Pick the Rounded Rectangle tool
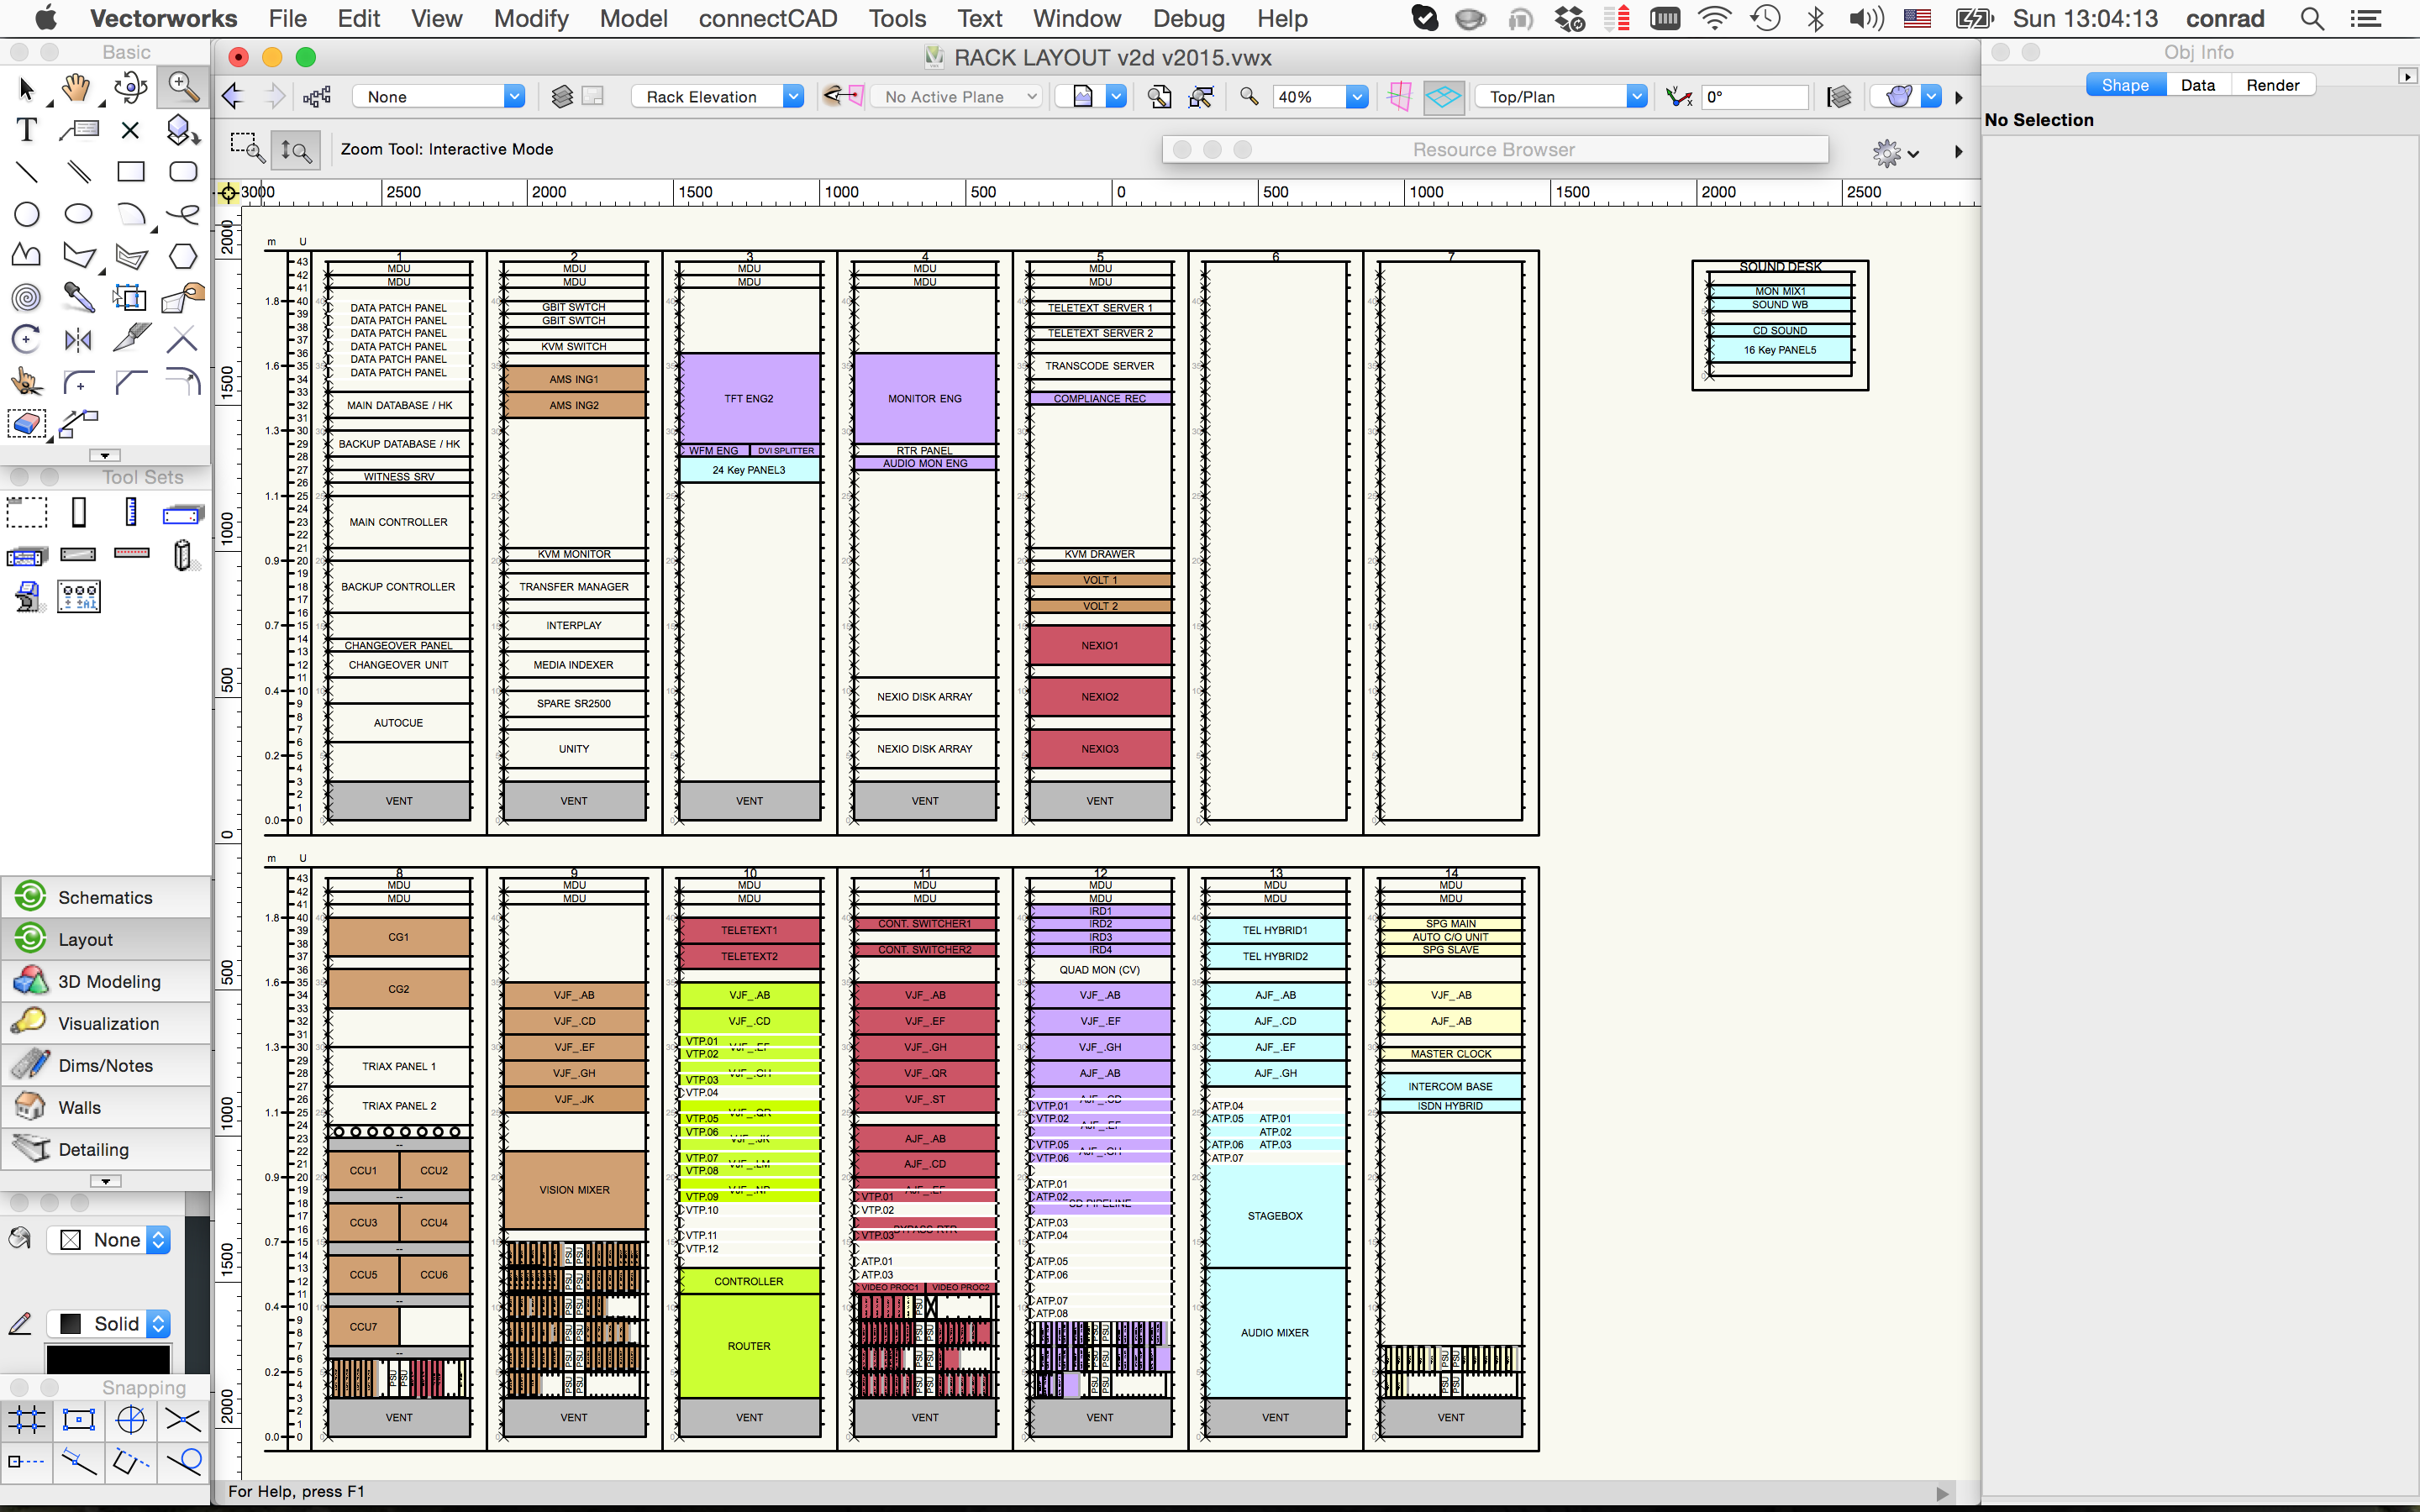Image resolution: width=2420 pixels, height=1512 pixels. 183,172
